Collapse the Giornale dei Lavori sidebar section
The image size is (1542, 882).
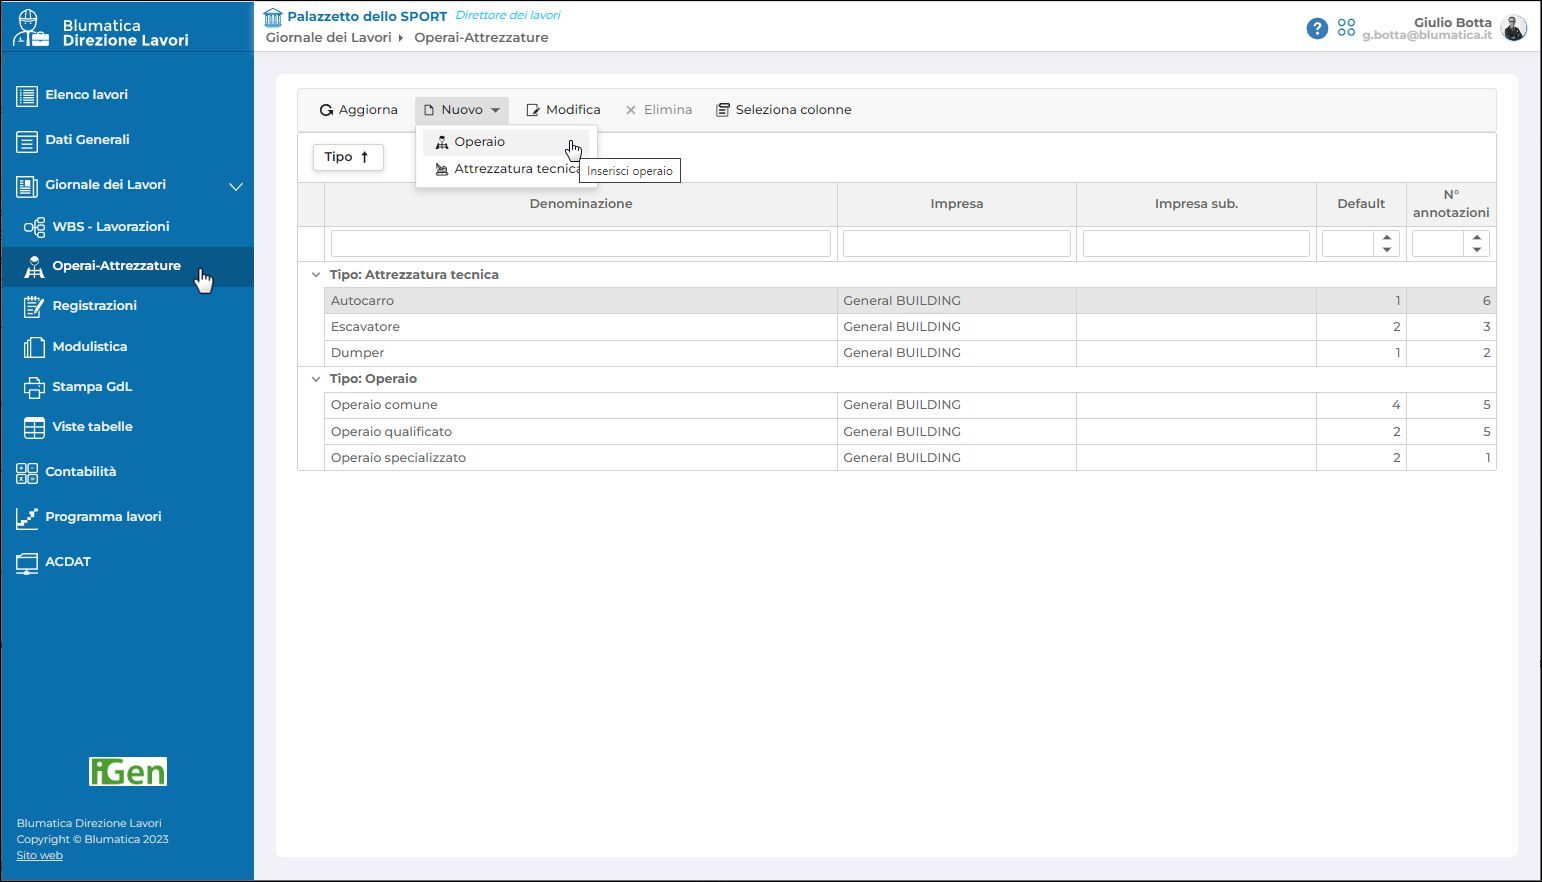[x=236, y=186]
